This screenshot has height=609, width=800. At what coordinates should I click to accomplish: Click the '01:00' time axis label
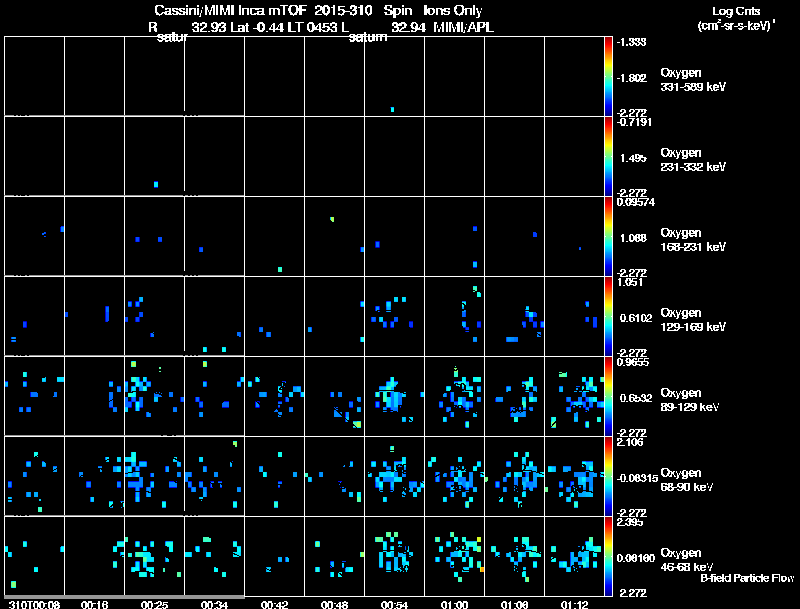[x=455, y=604]
